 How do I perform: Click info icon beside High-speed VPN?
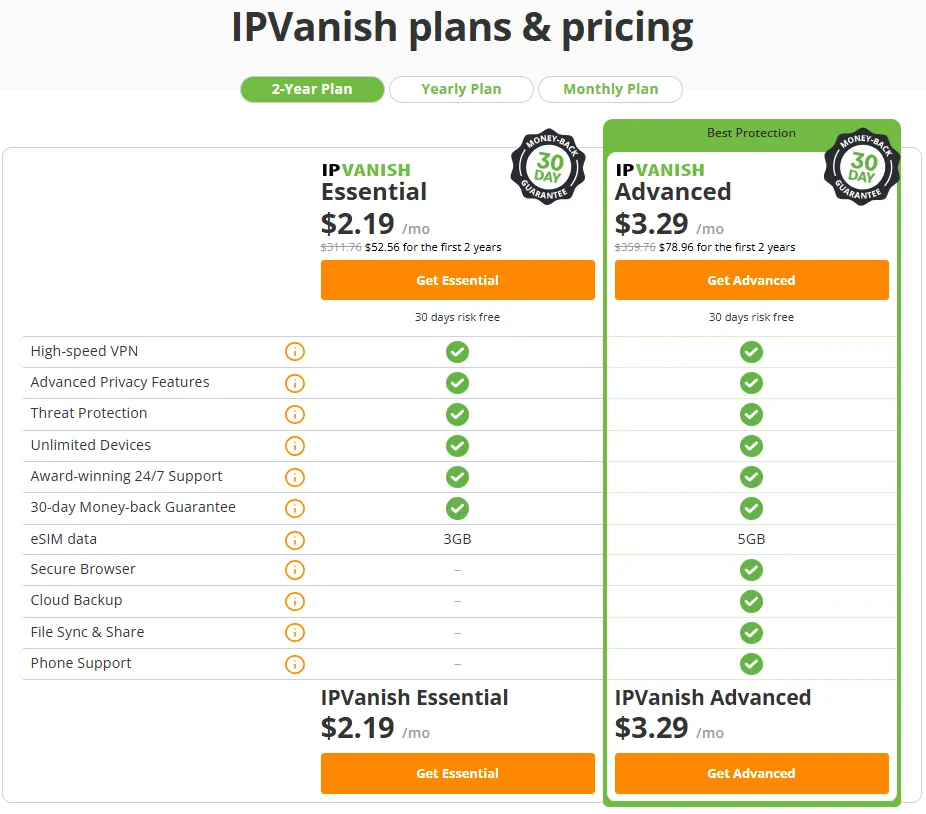point(294,352)
